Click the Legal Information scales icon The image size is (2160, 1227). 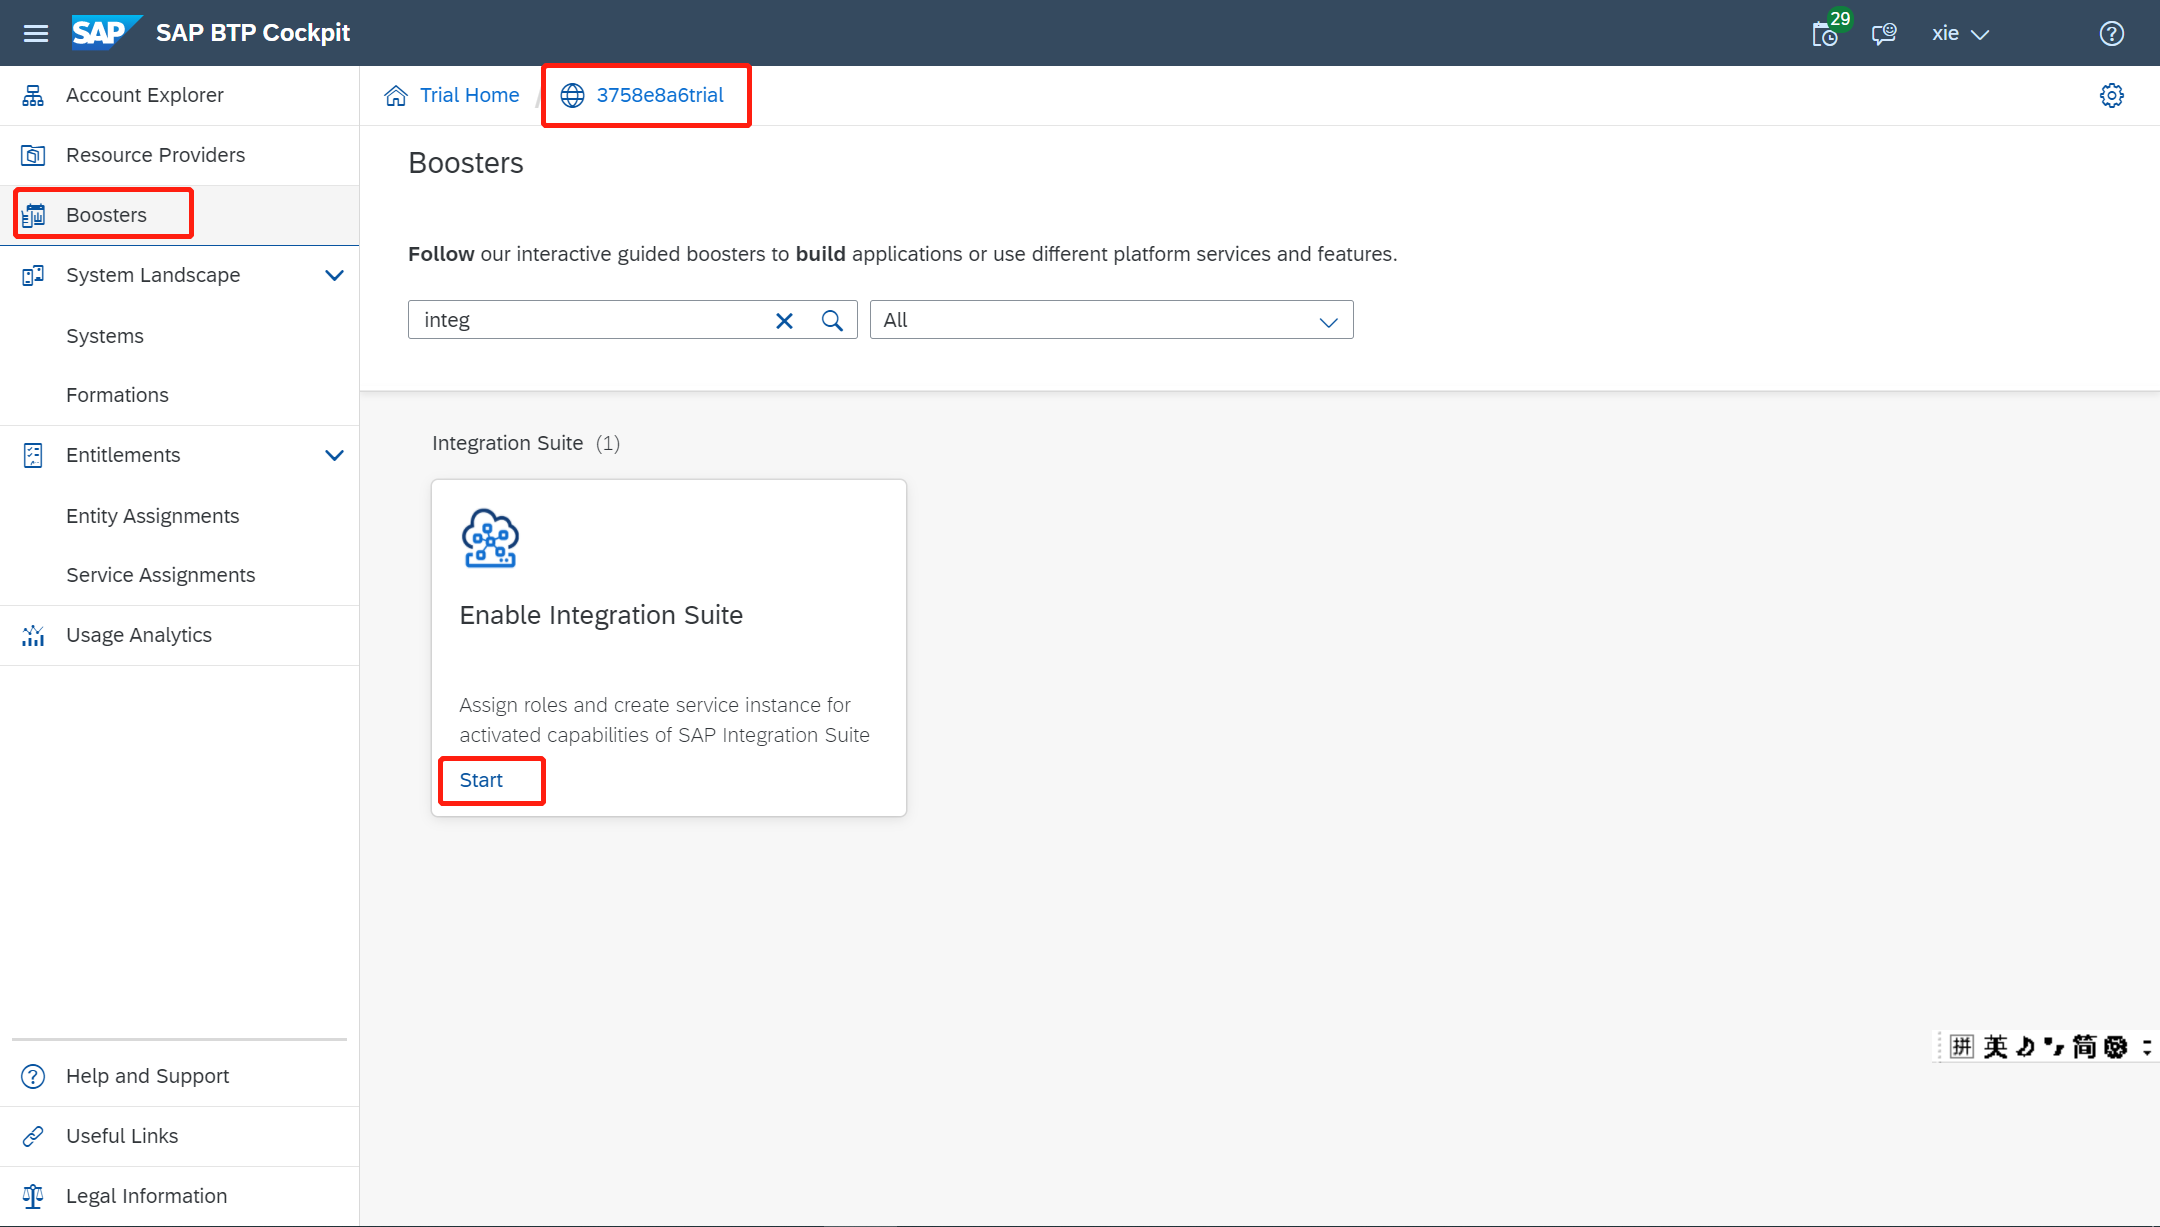tap(33, 1196)
